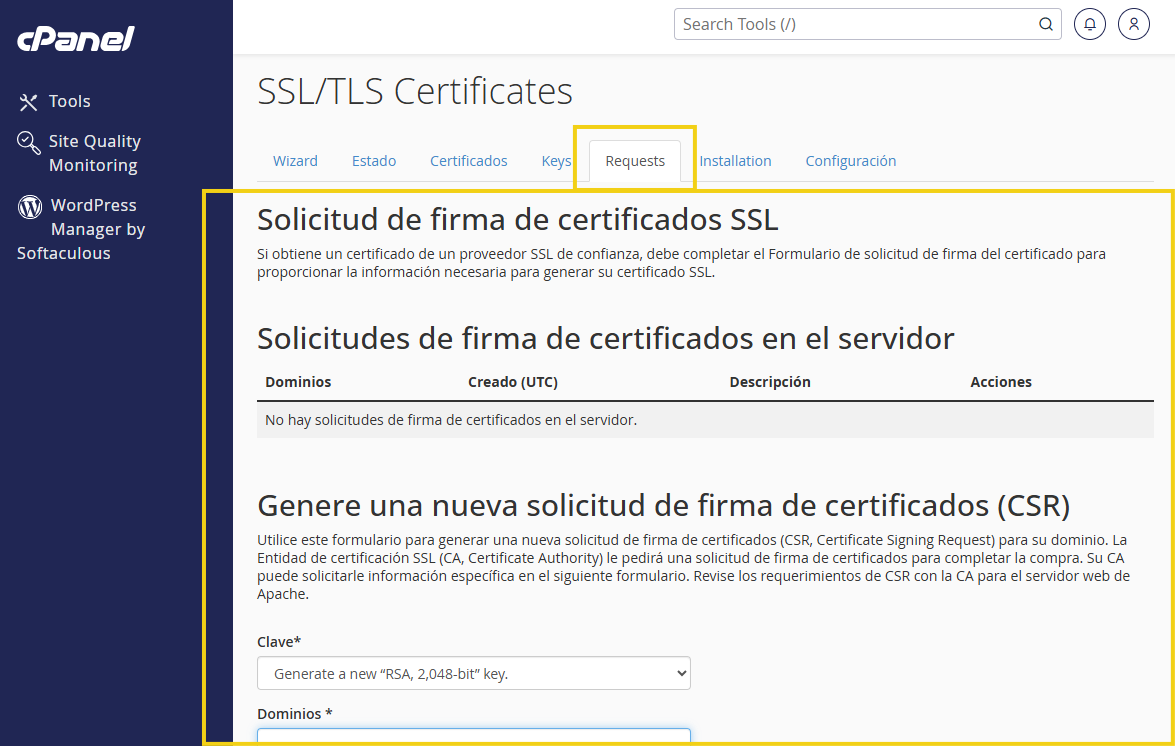
Task: Open the Tools sidebar link
Action: point(70,101)
